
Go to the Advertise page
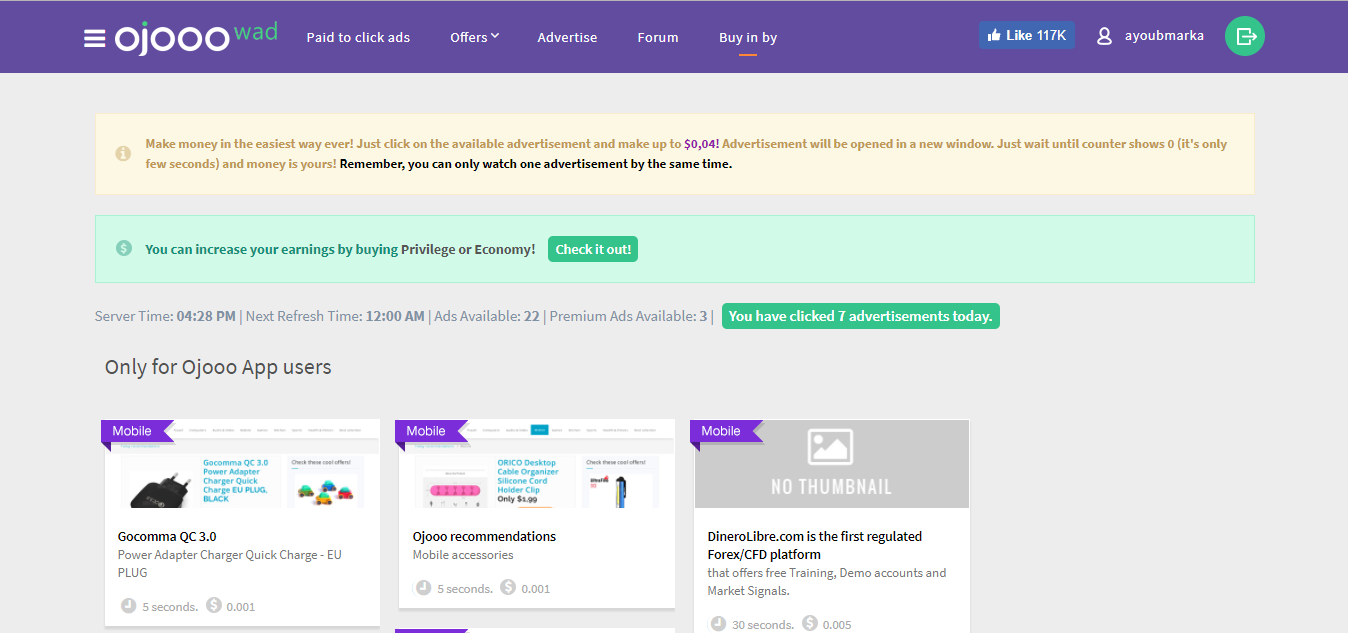pyautogui.click(x=567, y=37)
